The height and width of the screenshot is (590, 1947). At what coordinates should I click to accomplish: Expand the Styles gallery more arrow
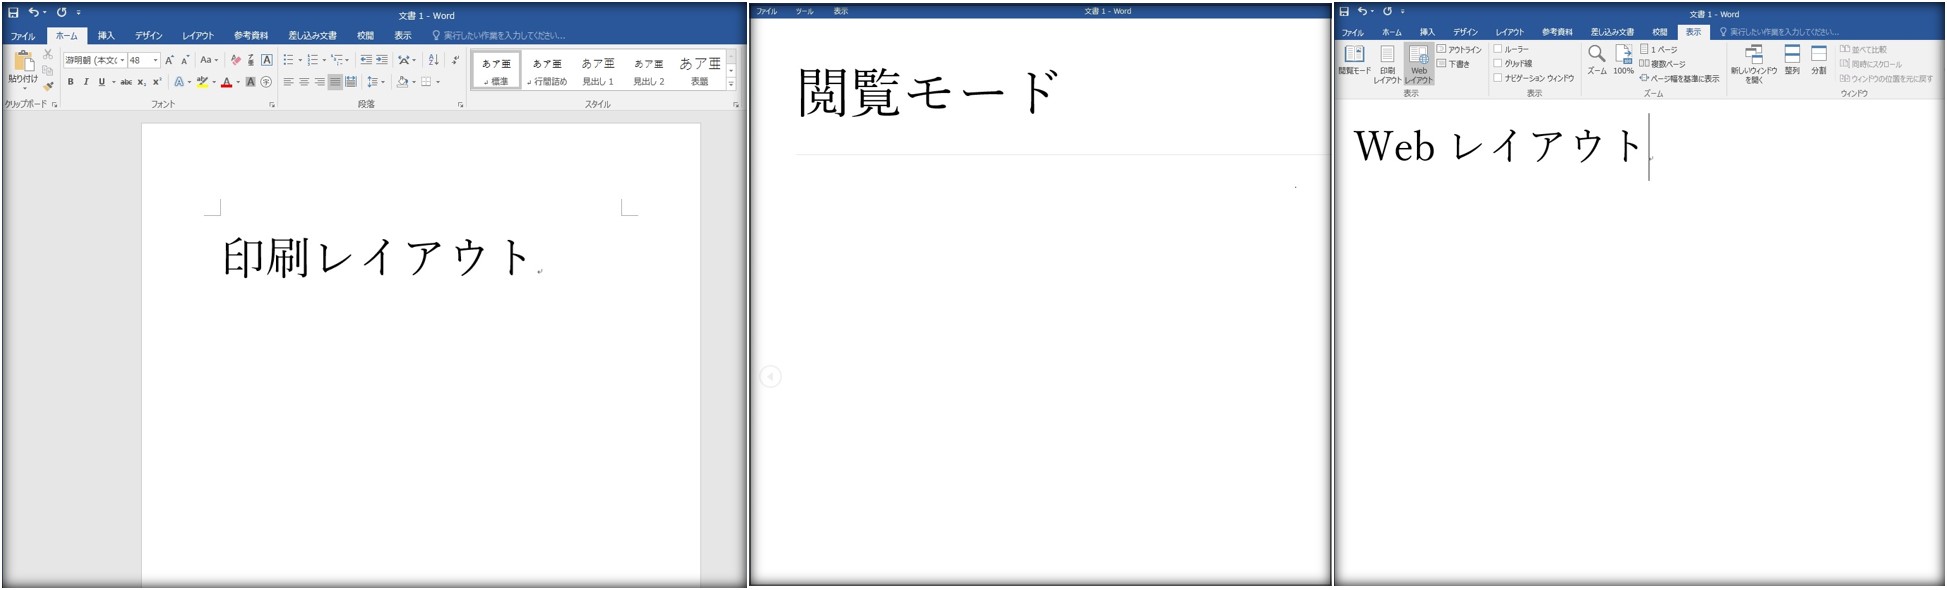(731, 84)
